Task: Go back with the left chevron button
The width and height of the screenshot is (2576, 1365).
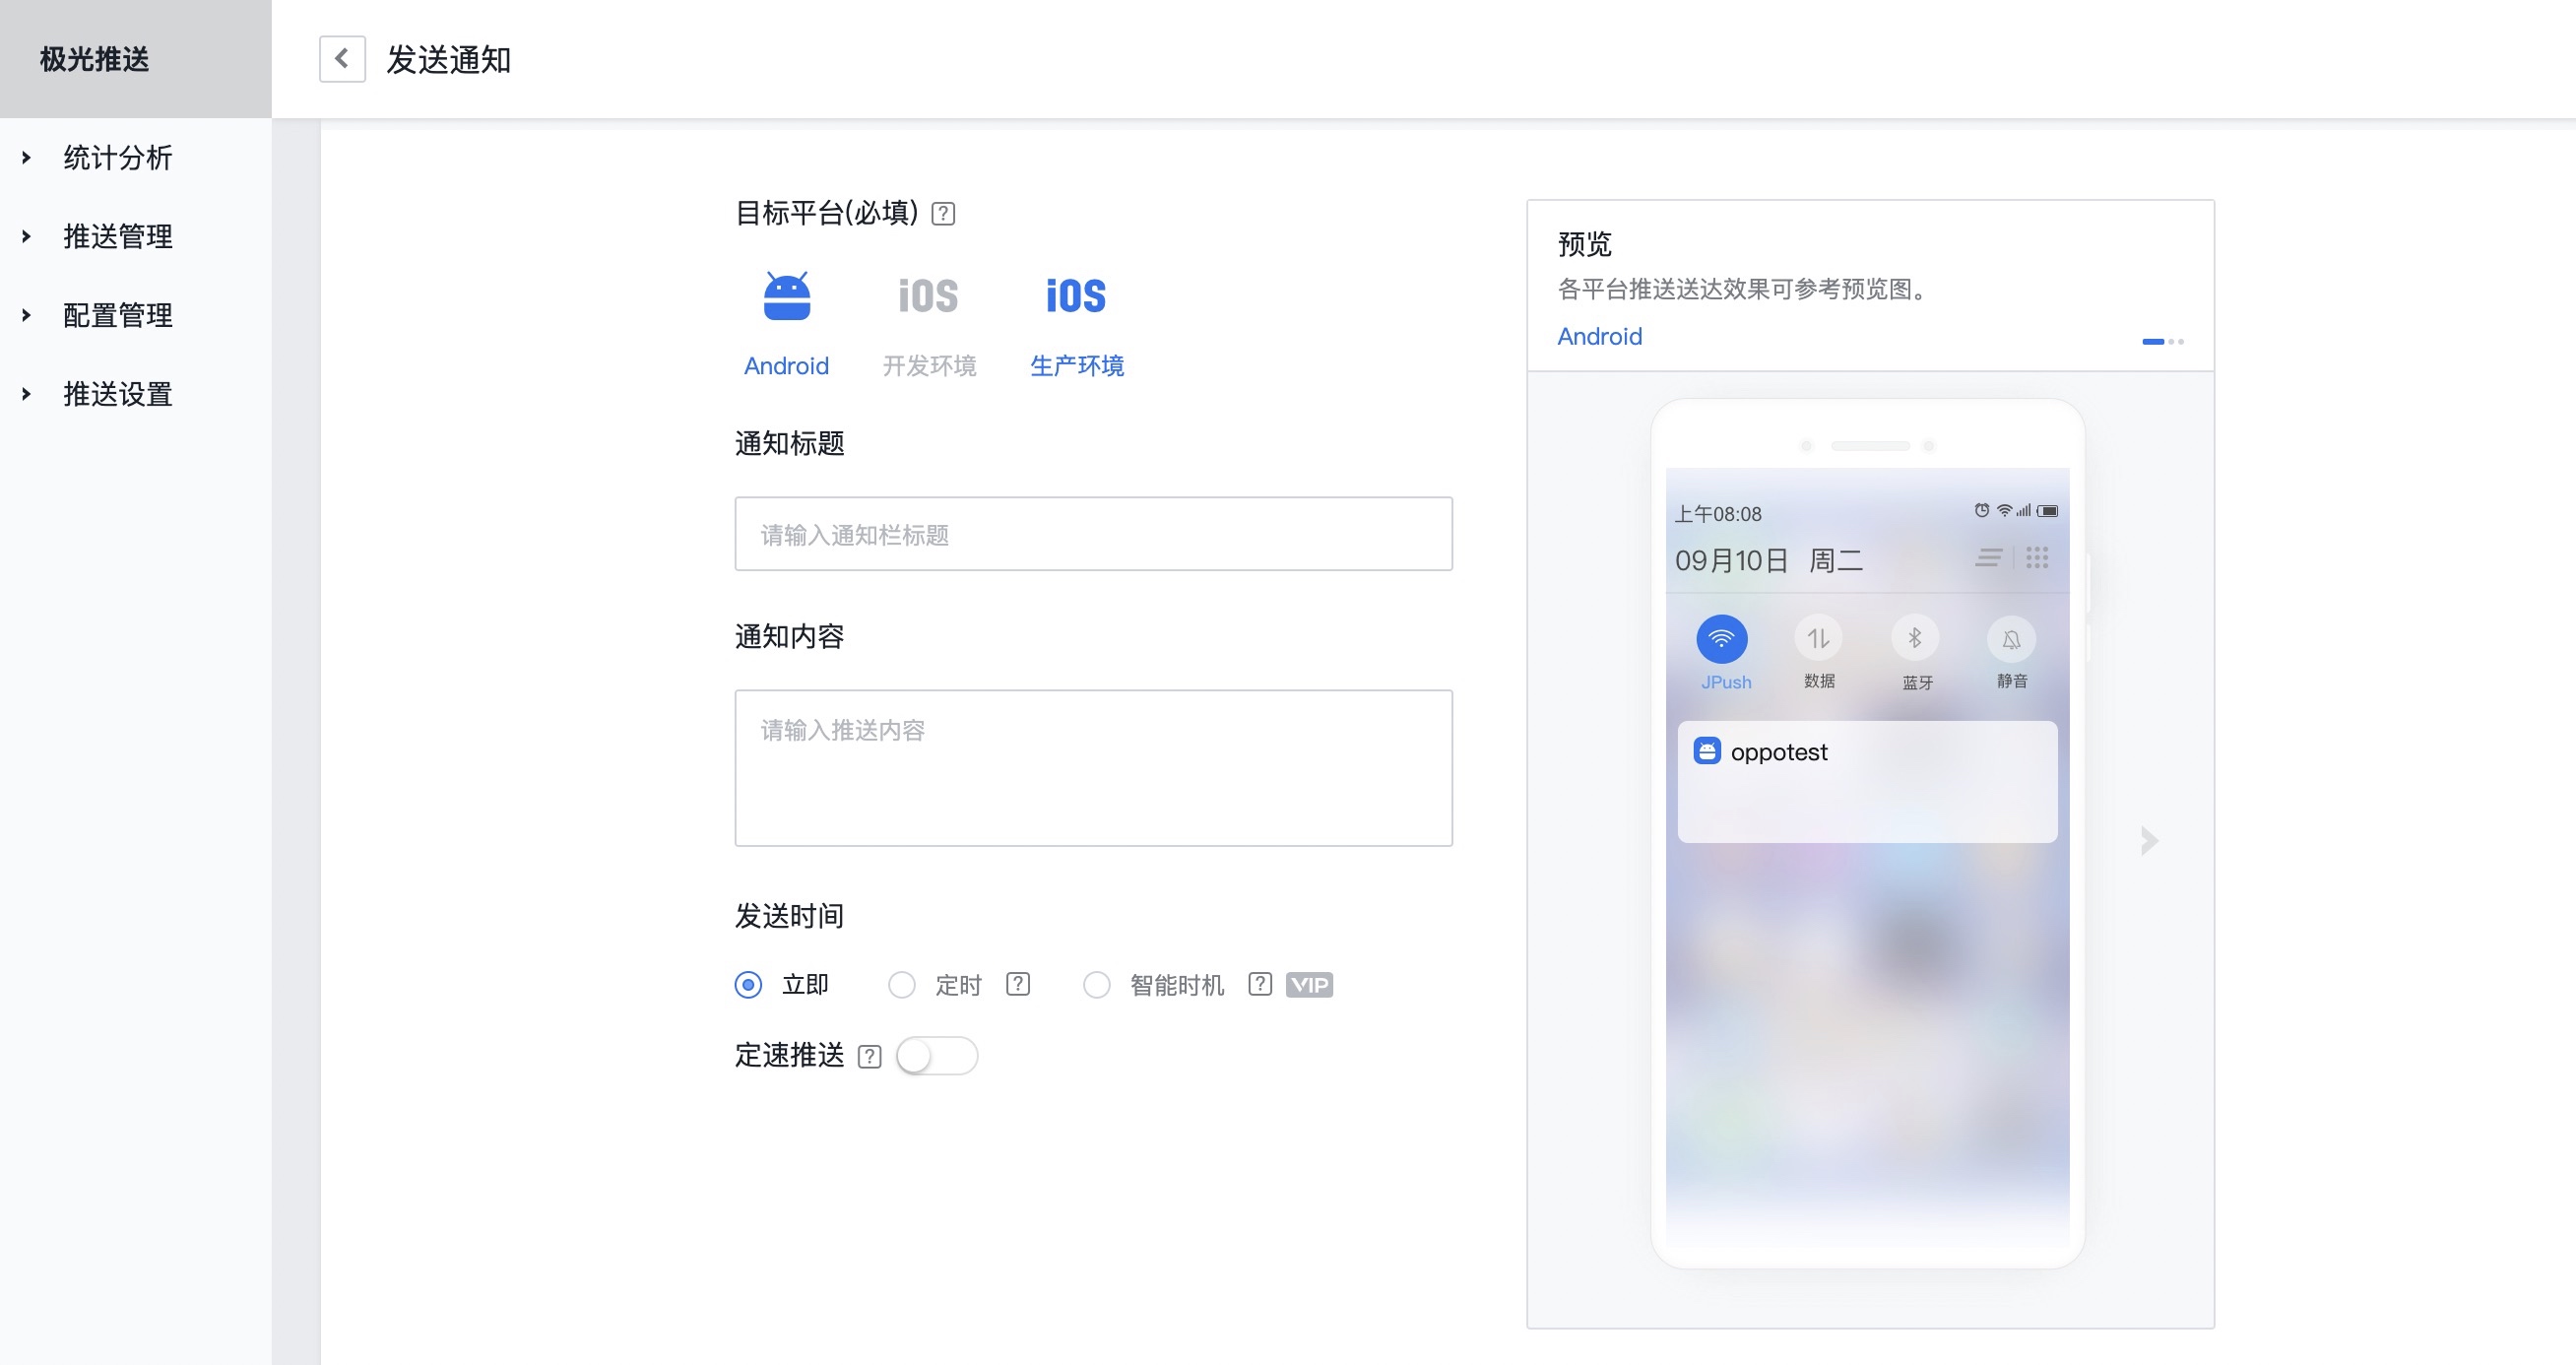Action: [x=342, y=59]
